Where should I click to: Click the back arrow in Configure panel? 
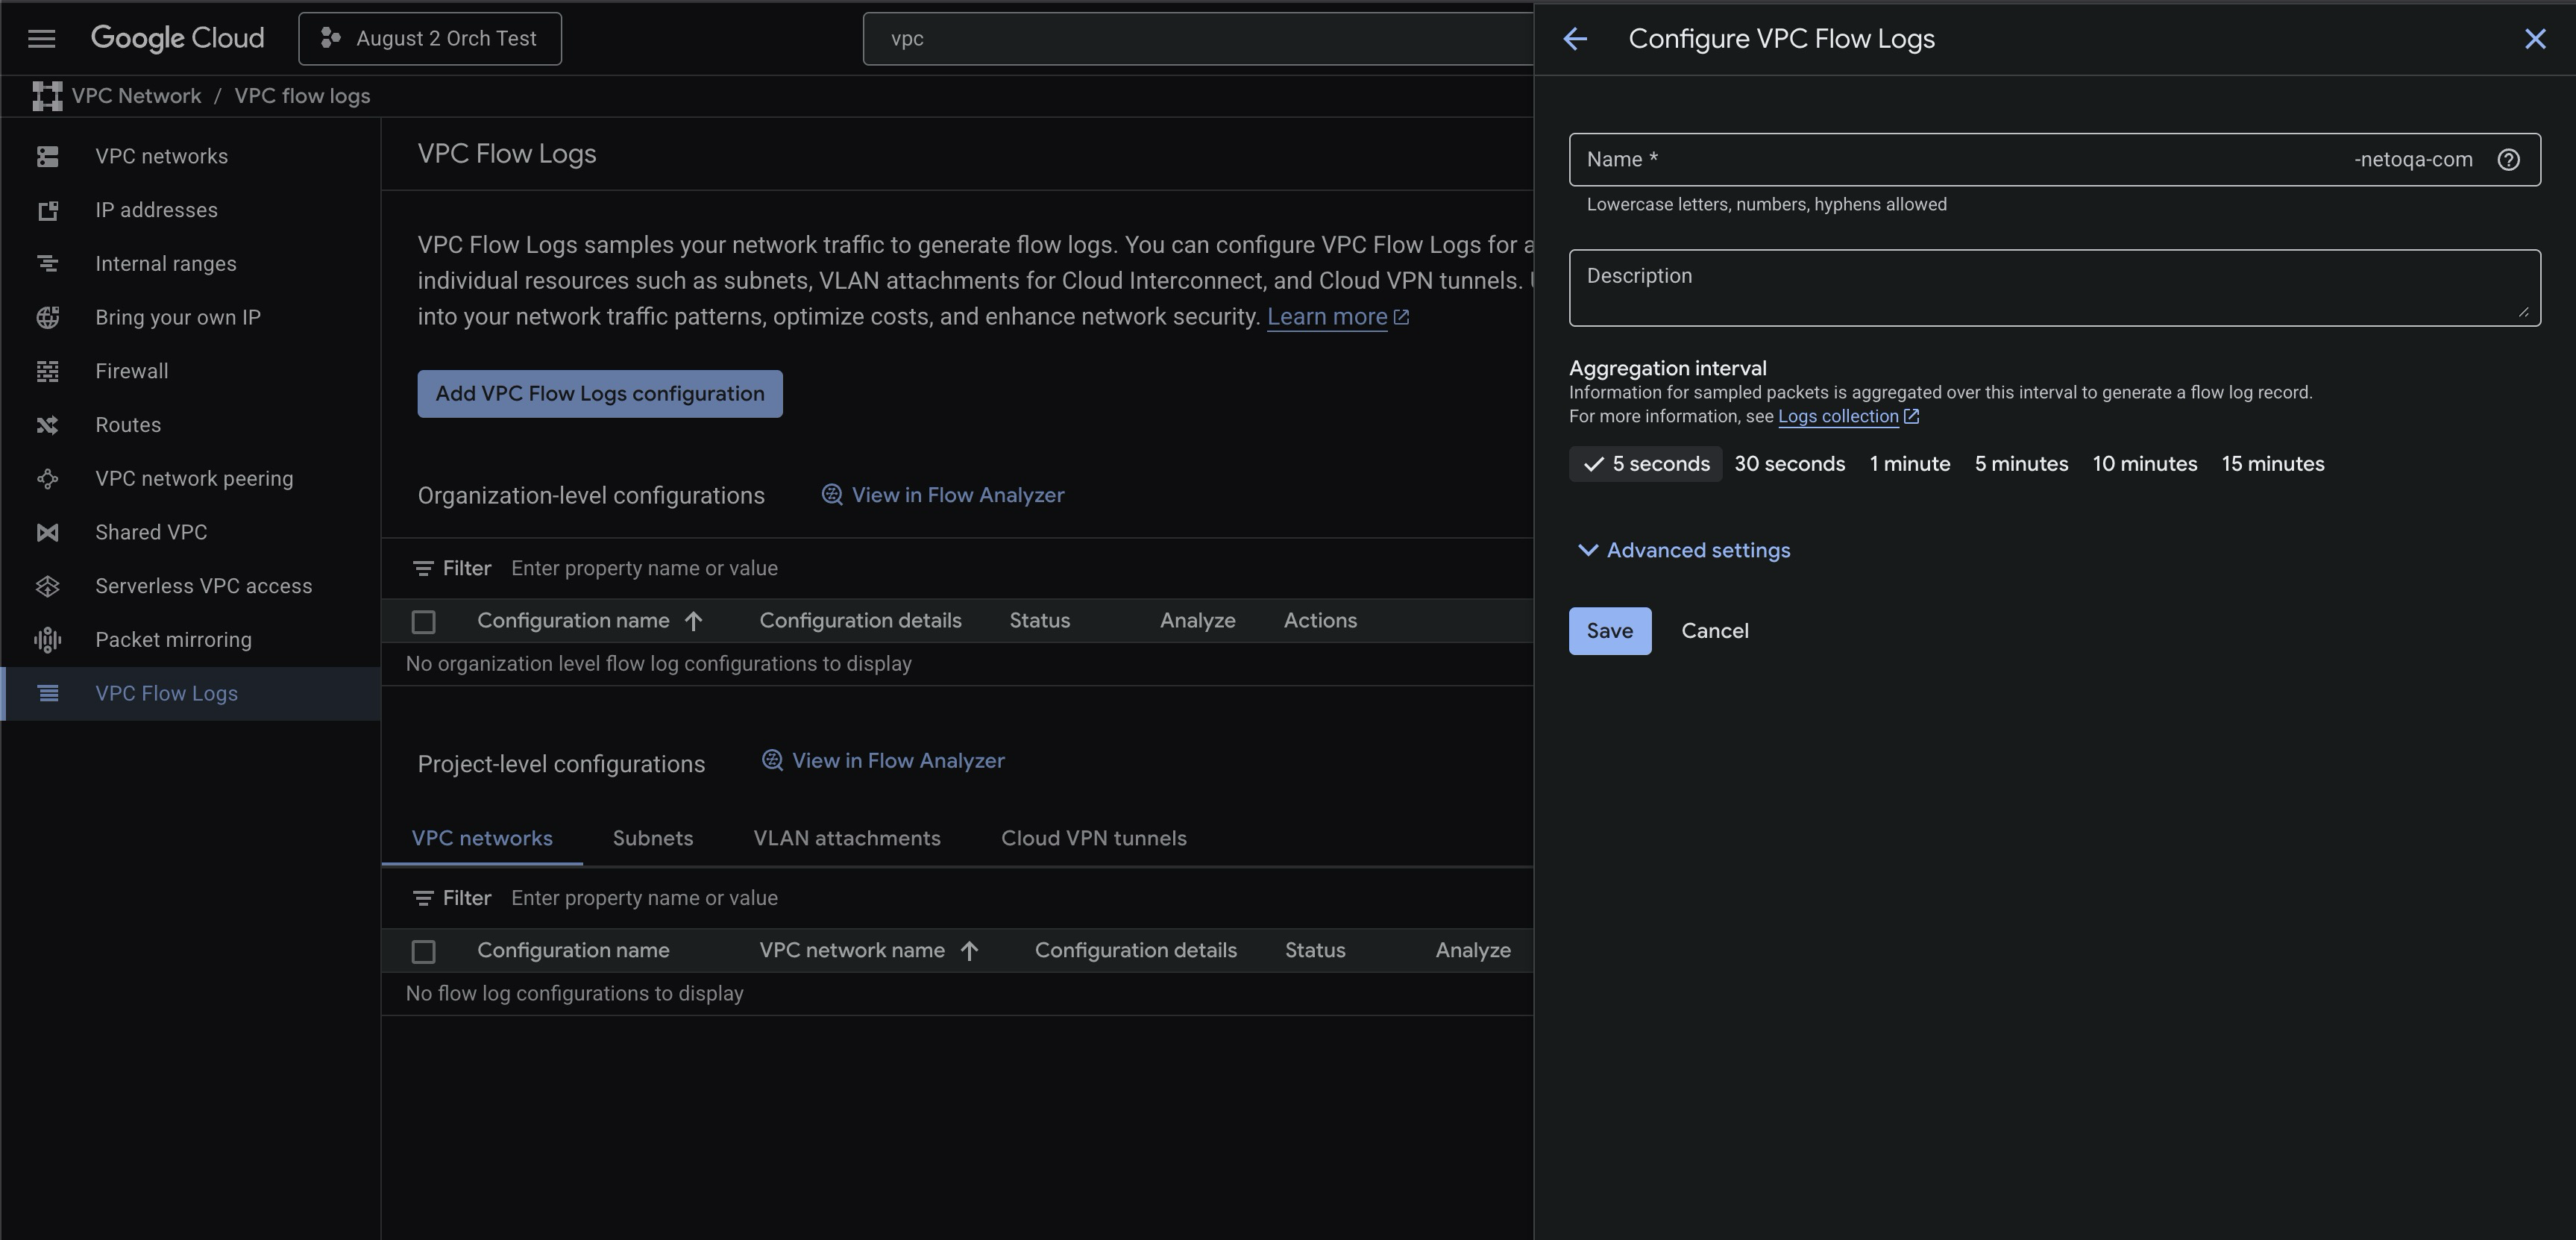point(1575,39)
